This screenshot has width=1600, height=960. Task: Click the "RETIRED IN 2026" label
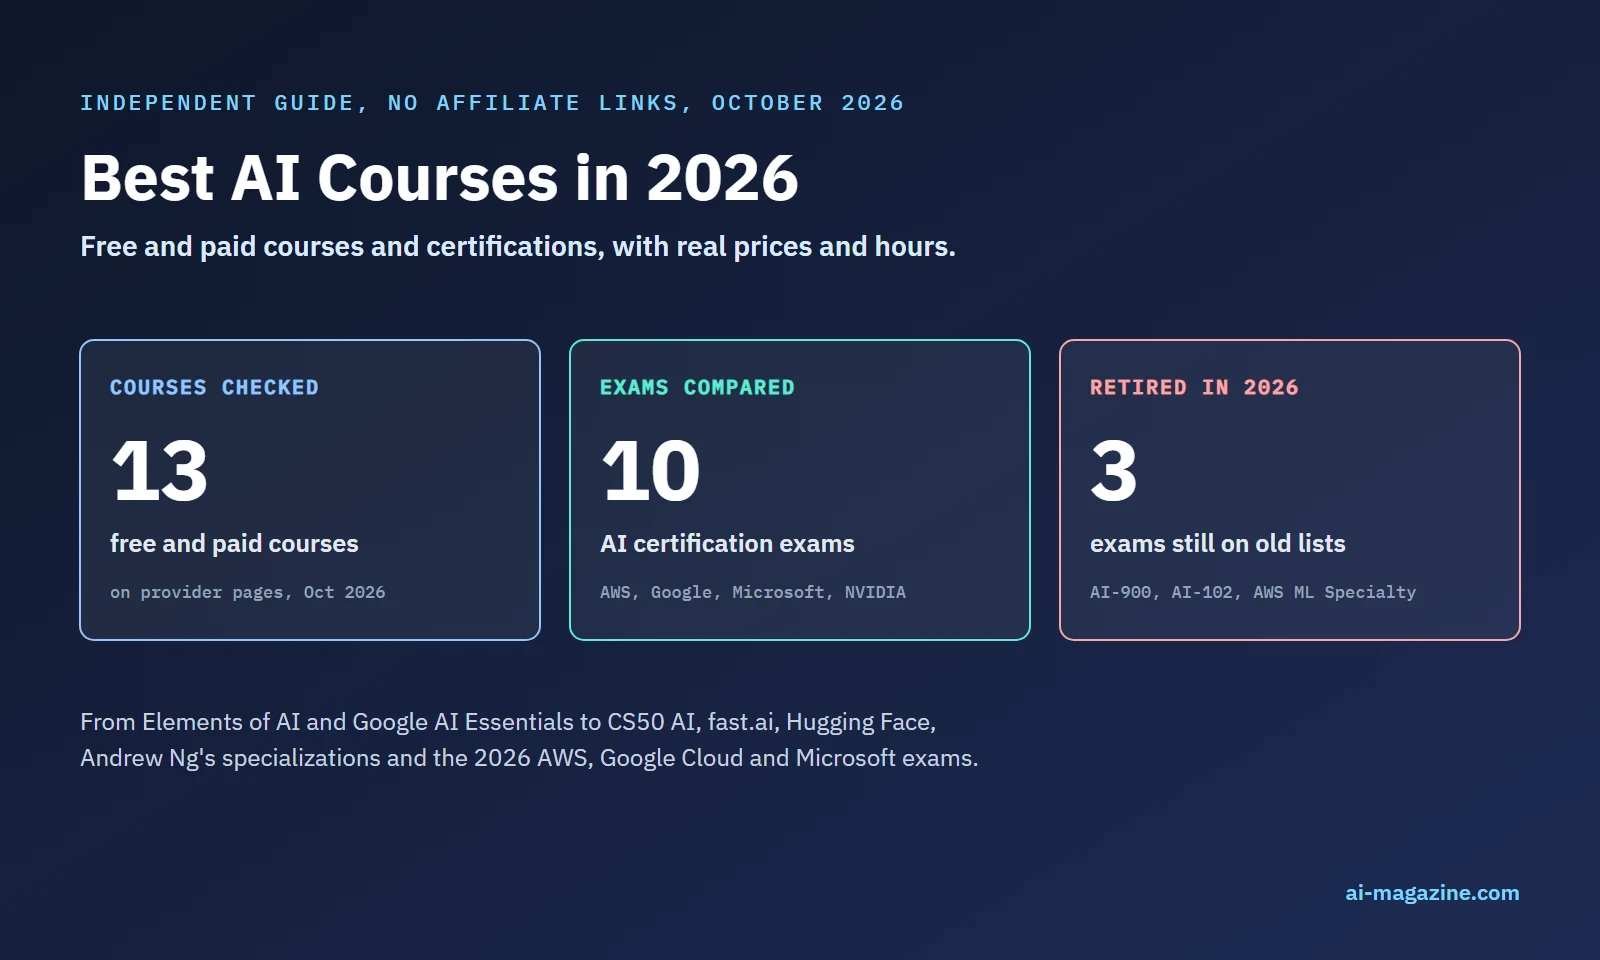(x=1194, y=387)
